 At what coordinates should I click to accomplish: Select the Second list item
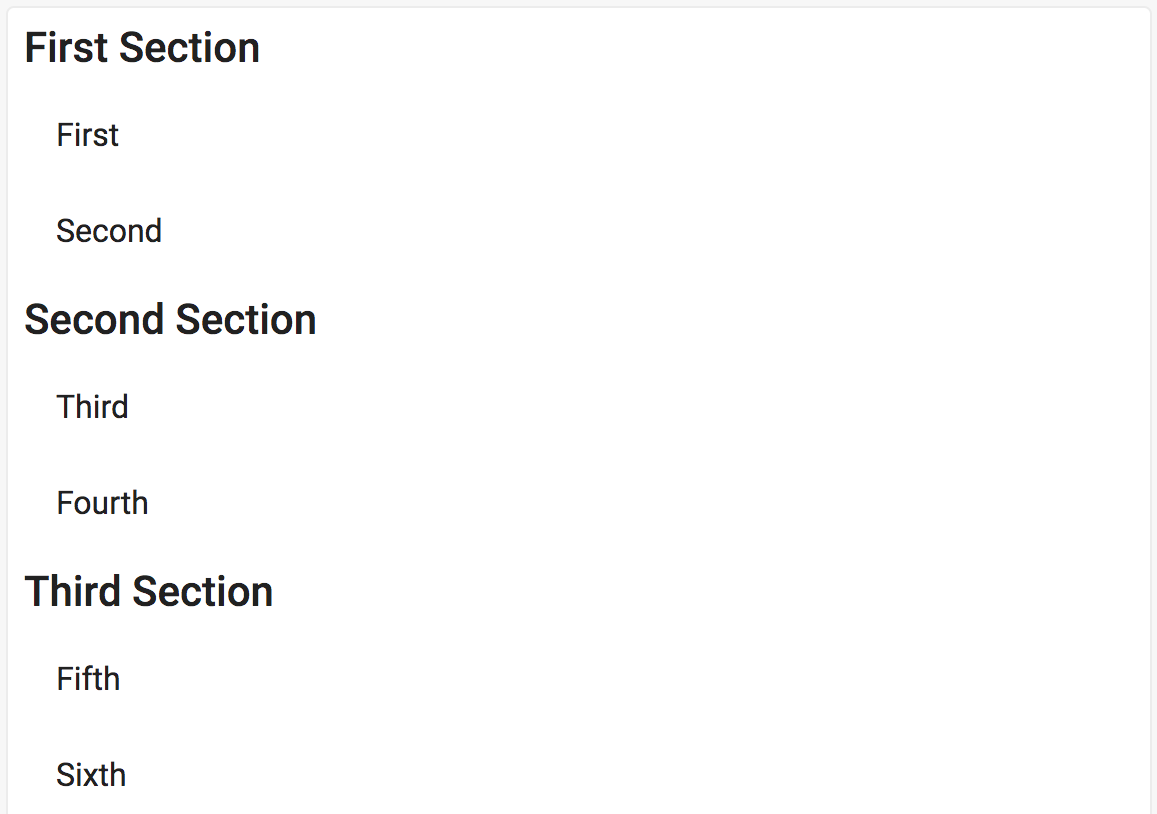tap(109, 231)
